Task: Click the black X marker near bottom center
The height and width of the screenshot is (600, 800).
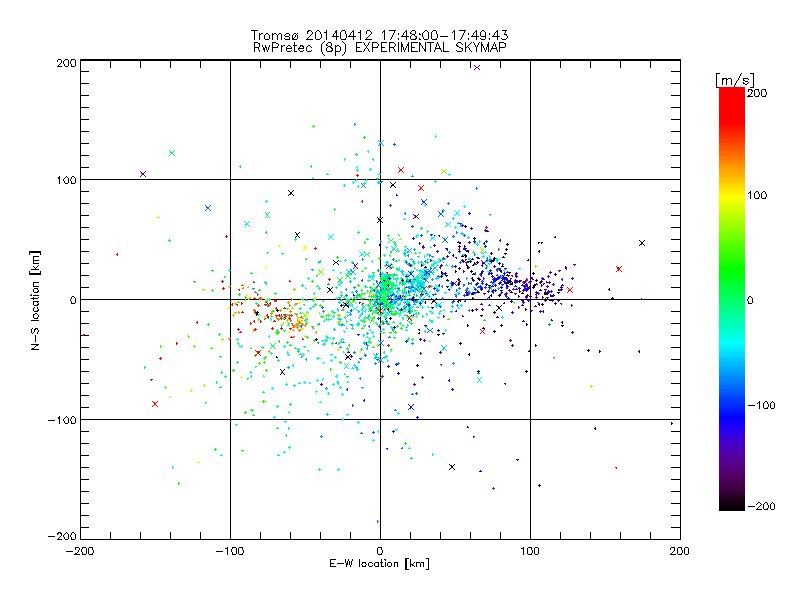Action: coord(452,467)
